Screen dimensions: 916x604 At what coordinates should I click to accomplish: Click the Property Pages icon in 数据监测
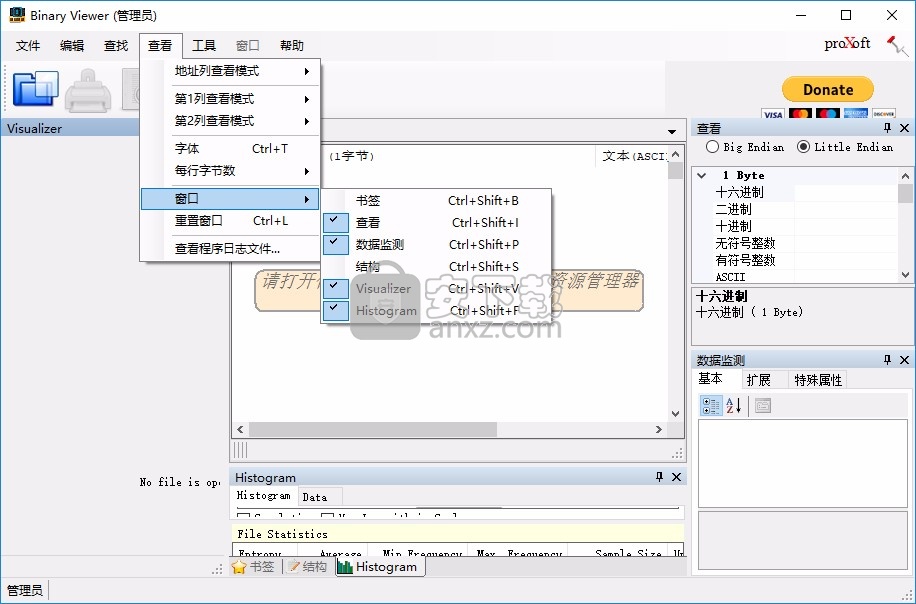tap(762, 405)
